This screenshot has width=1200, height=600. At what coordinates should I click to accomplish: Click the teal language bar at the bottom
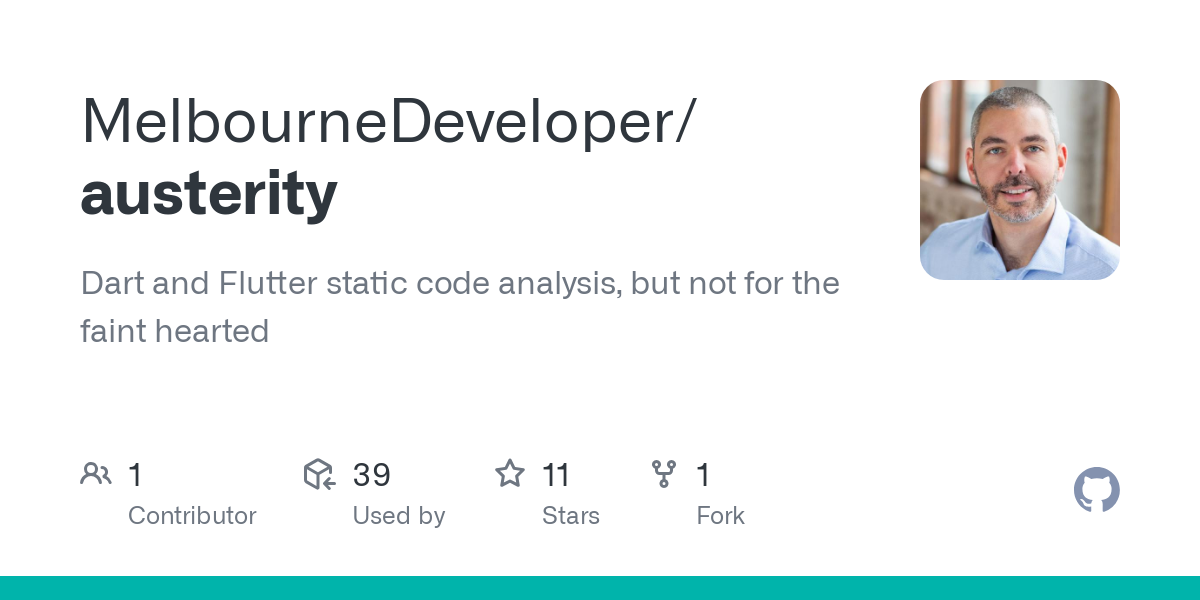click(600, 588)
